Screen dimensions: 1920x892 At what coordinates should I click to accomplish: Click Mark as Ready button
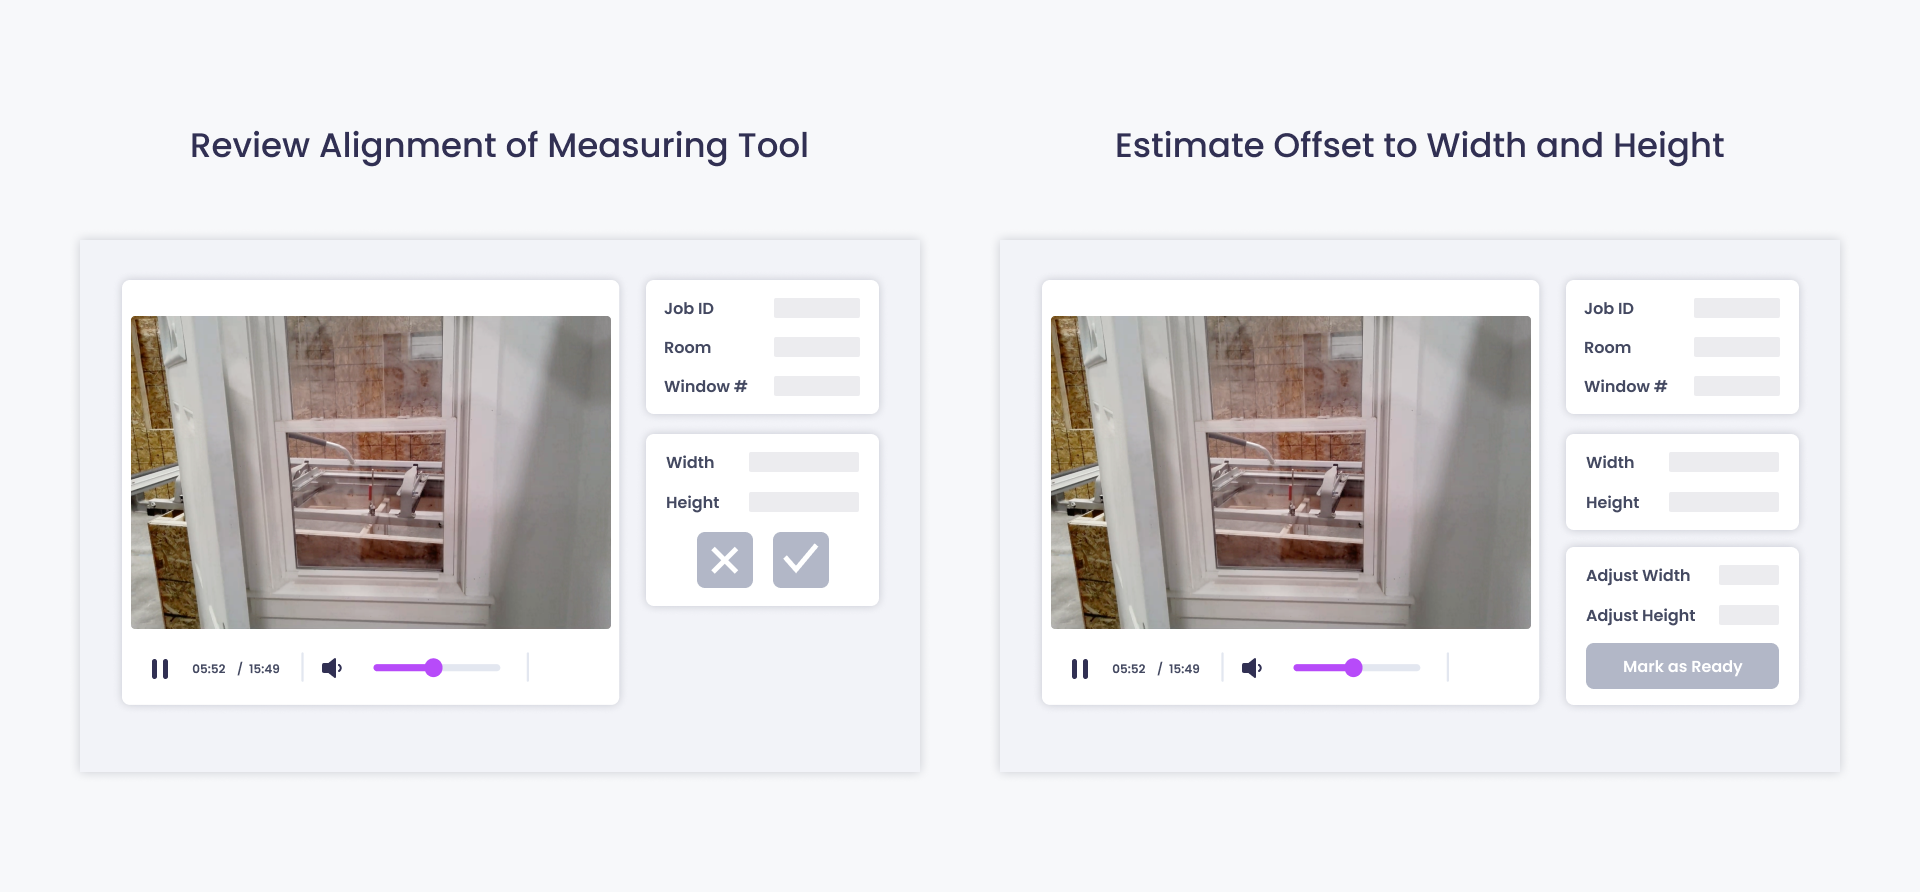1682,666
